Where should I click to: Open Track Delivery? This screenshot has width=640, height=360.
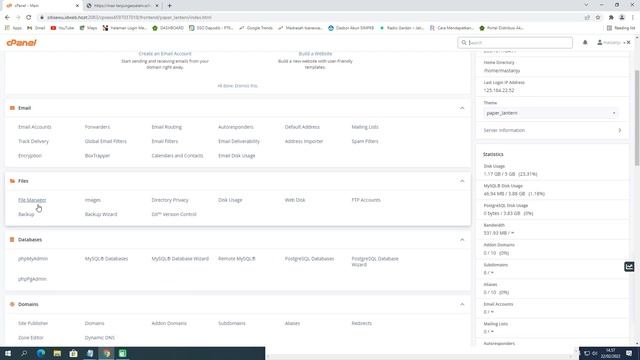click(x=33, y=141)
